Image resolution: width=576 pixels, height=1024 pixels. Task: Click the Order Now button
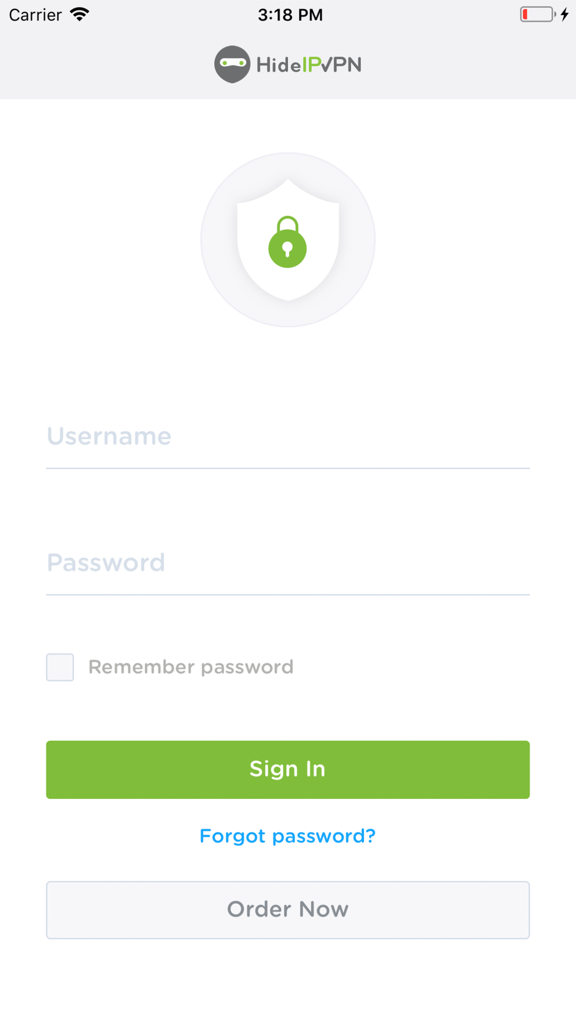tap(287, 909)
